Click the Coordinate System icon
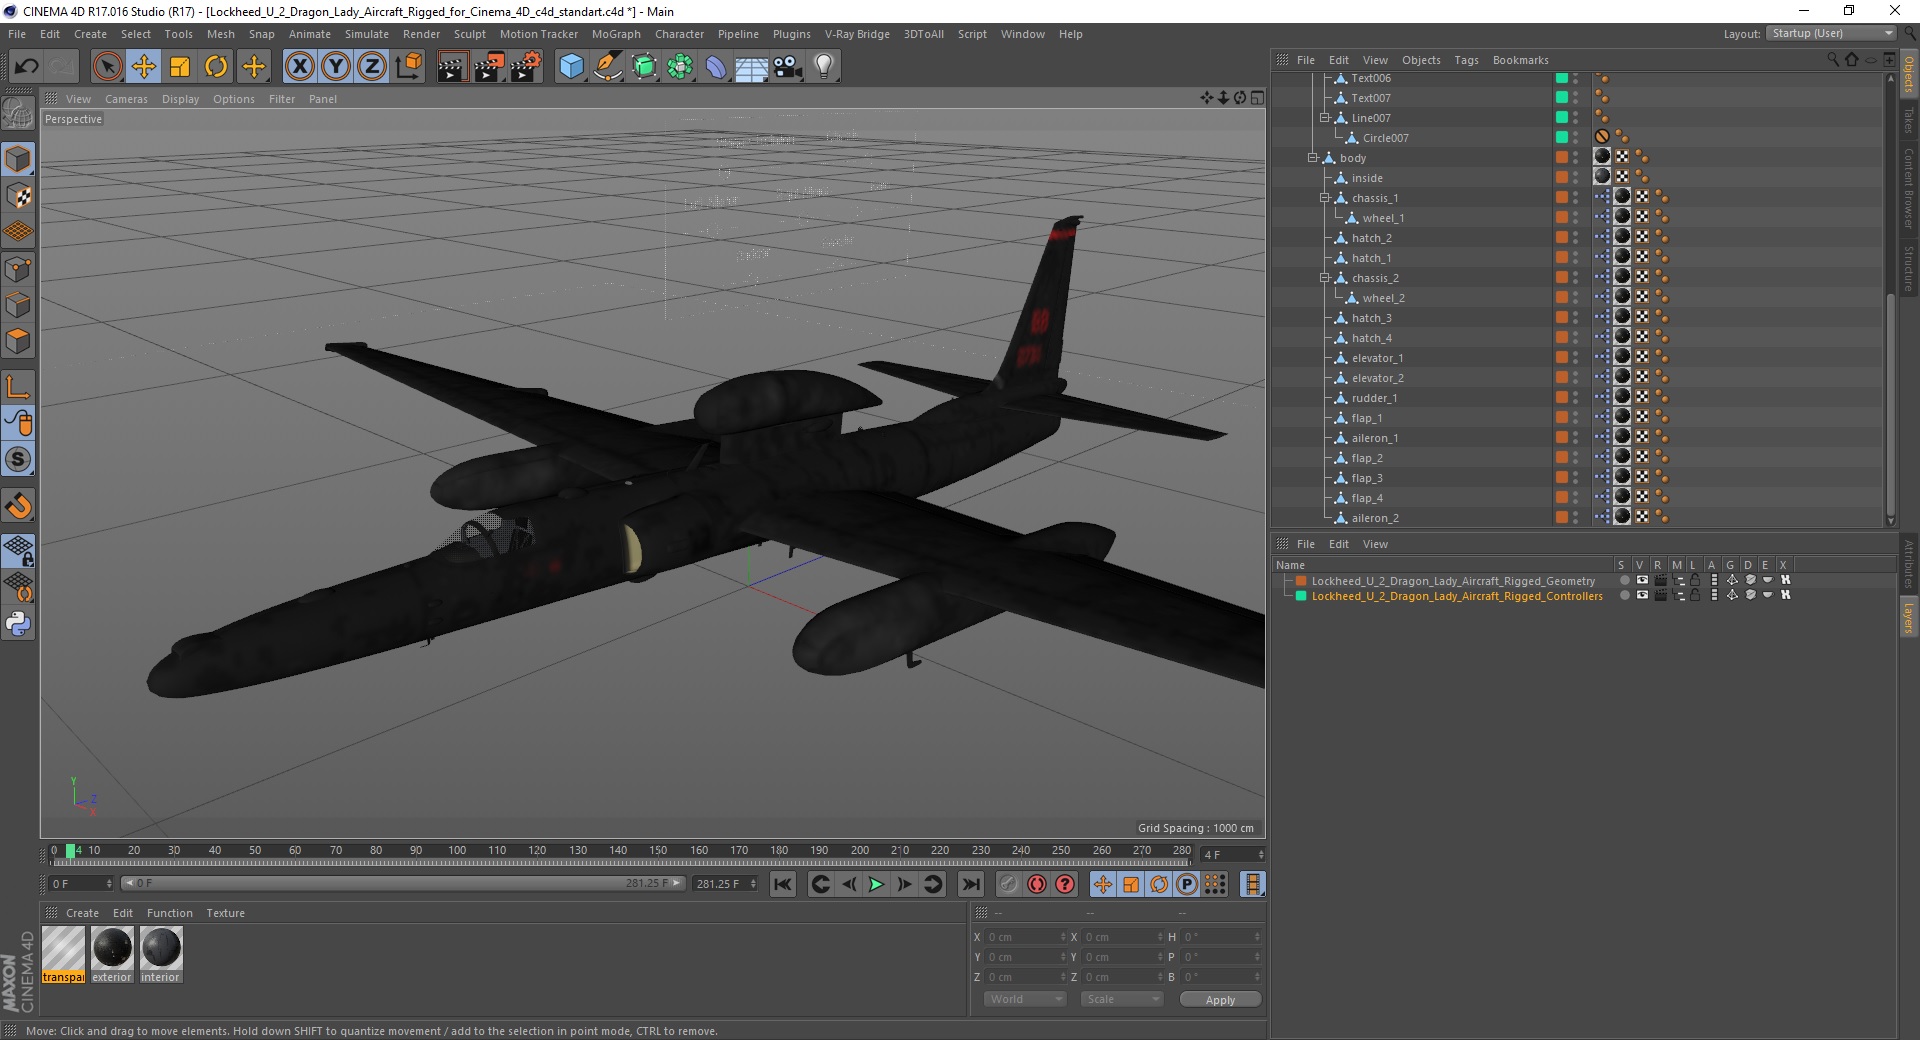 408,67
